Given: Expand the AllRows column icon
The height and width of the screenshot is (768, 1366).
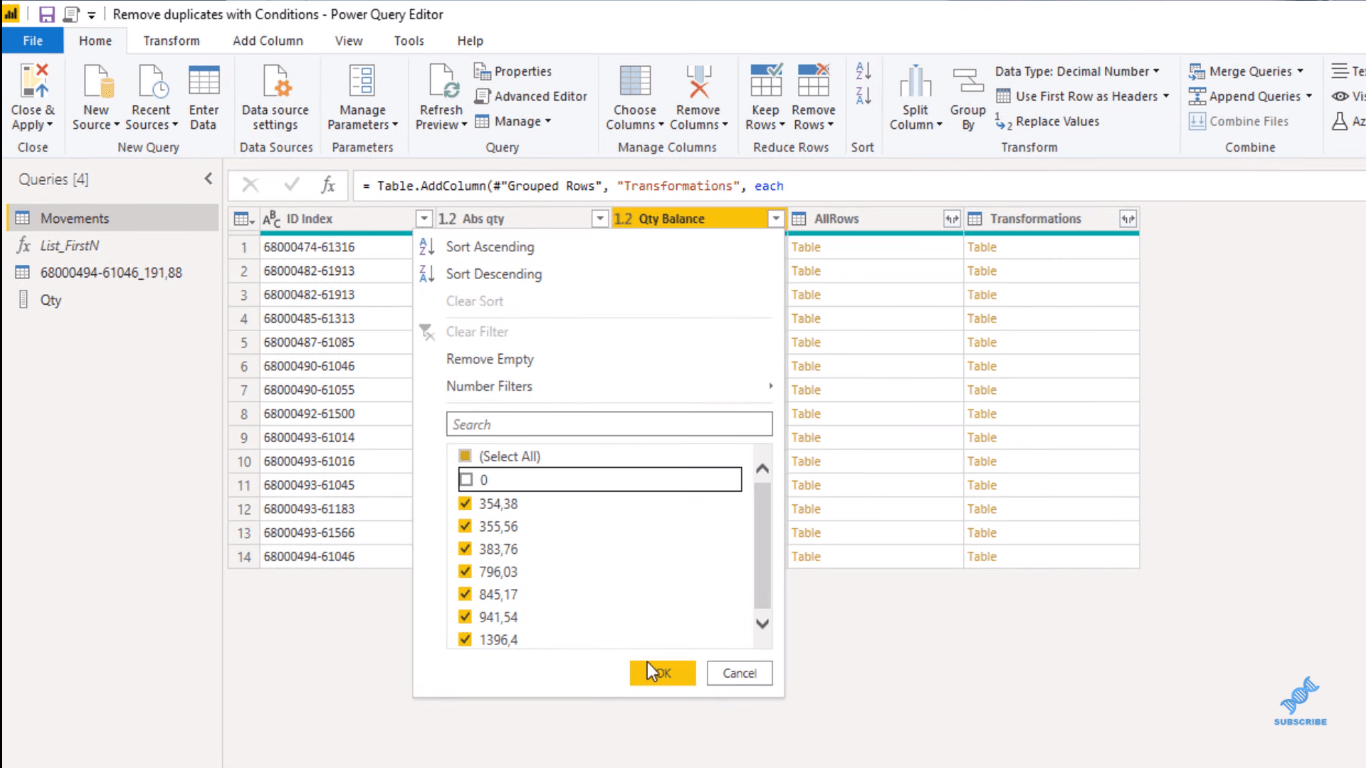Looking at the screenshot, I should 951,219.
